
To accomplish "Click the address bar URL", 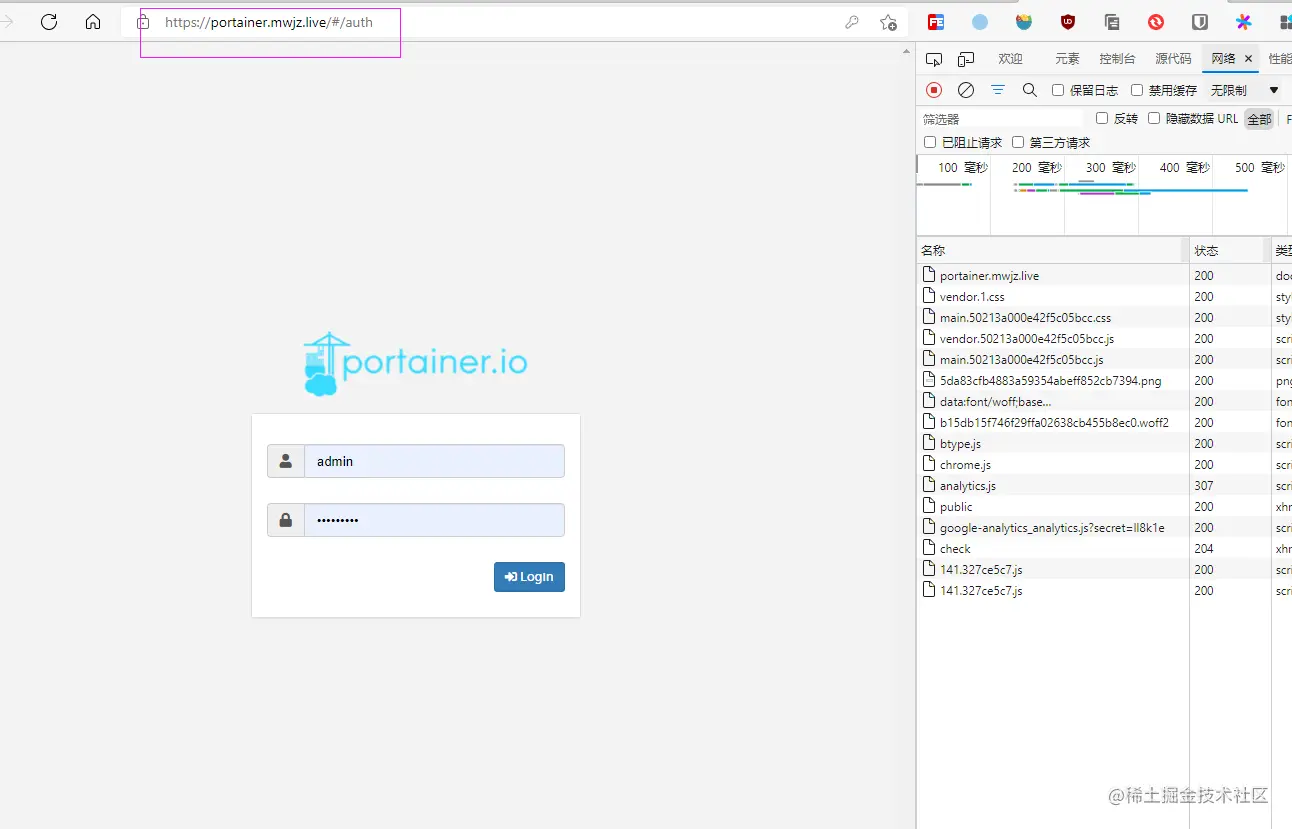I will tap(269, 22).
